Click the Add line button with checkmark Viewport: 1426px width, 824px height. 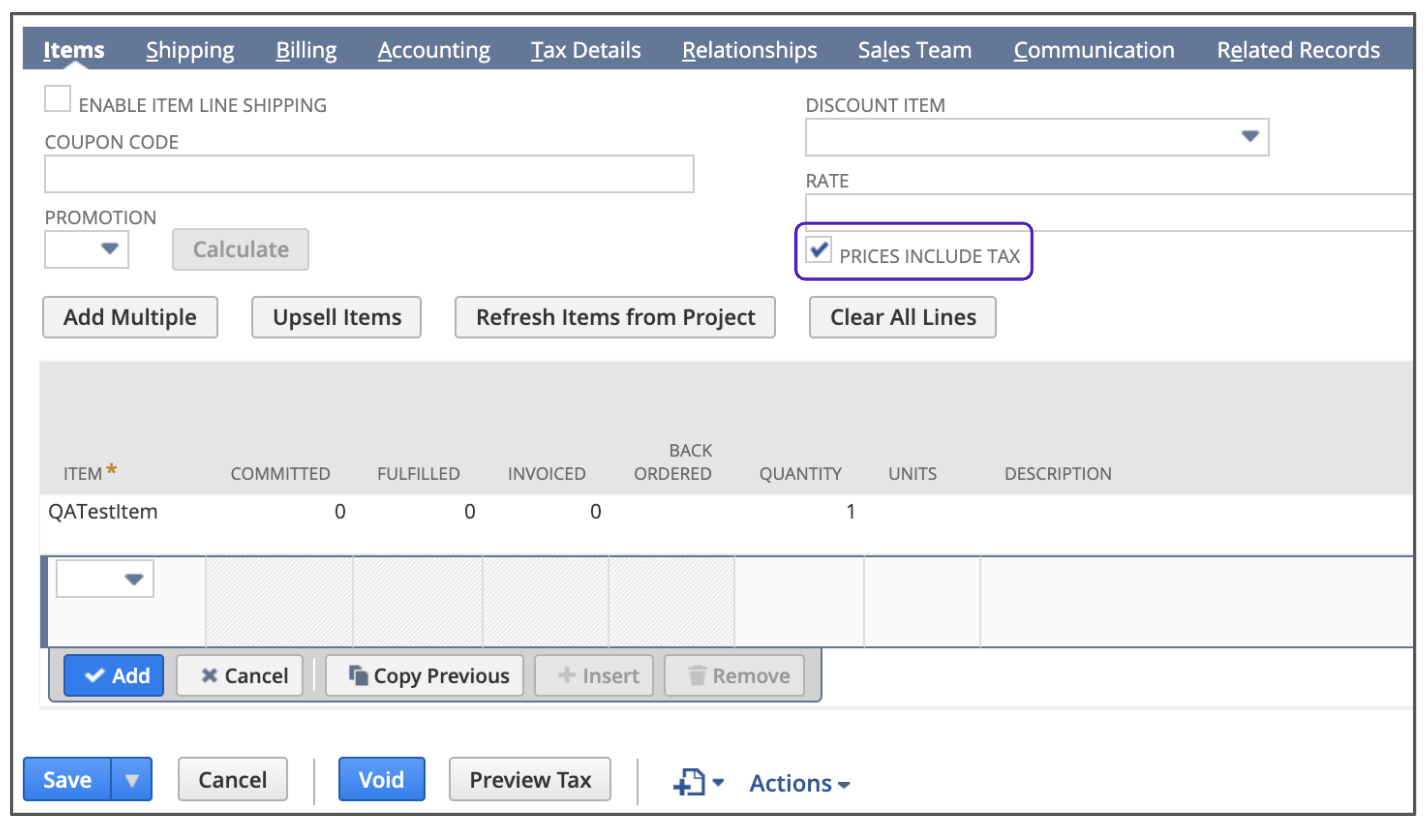[x=114, y=676]
